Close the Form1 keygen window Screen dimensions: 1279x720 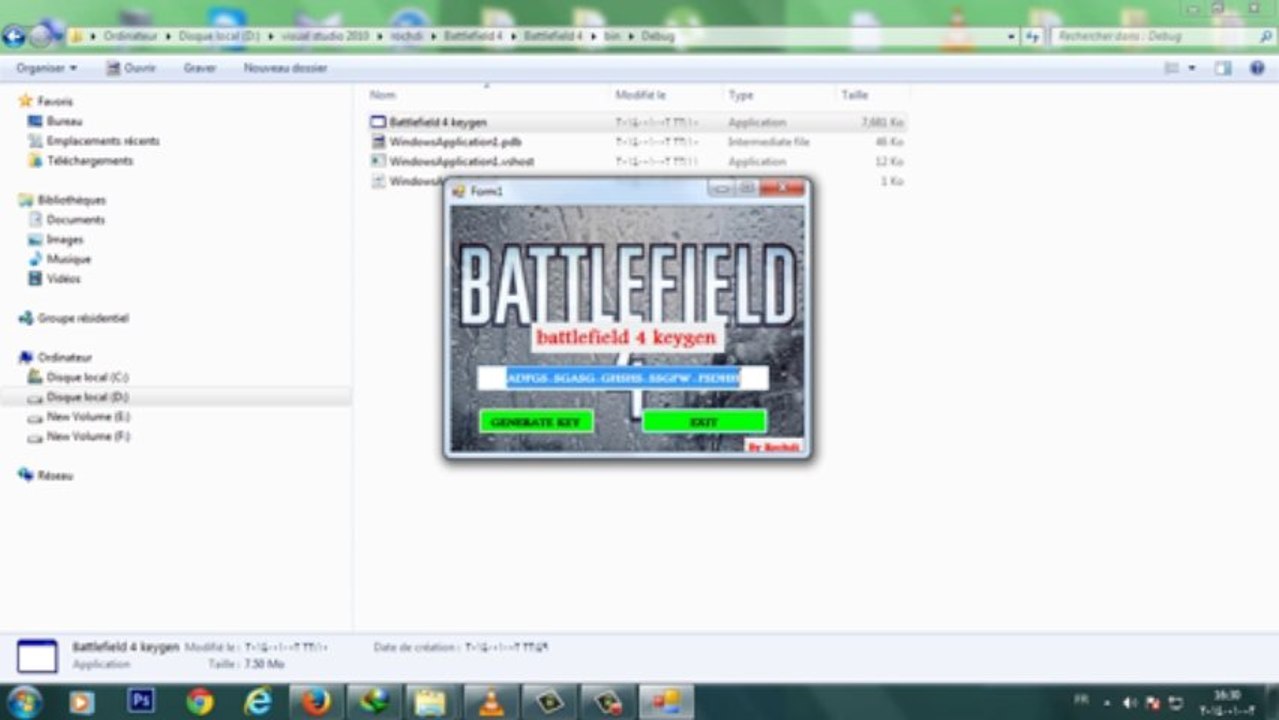pyautogui.click(x=783, y=188)
